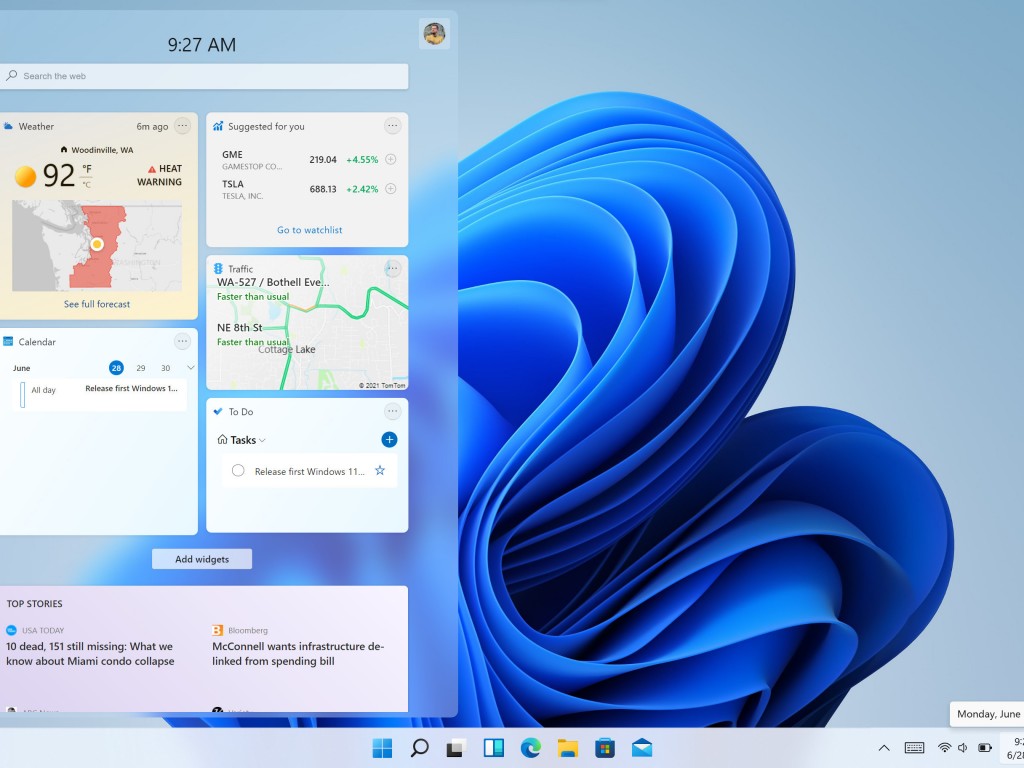Click the Task View taskbar icon
The height and width of the screenshot is (768, 1024).
pos(457,748)
